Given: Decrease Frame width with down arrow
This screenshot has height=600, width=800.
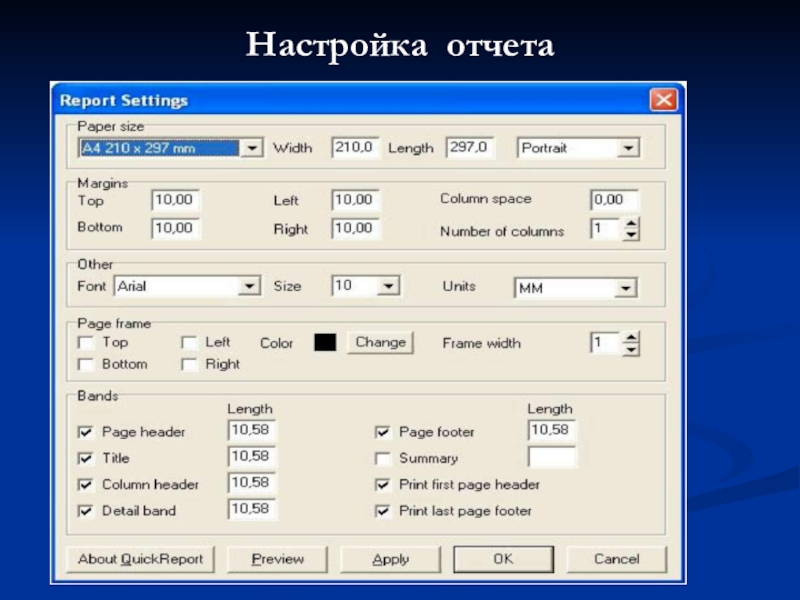Looking at the screenshot, I should 631,349.
